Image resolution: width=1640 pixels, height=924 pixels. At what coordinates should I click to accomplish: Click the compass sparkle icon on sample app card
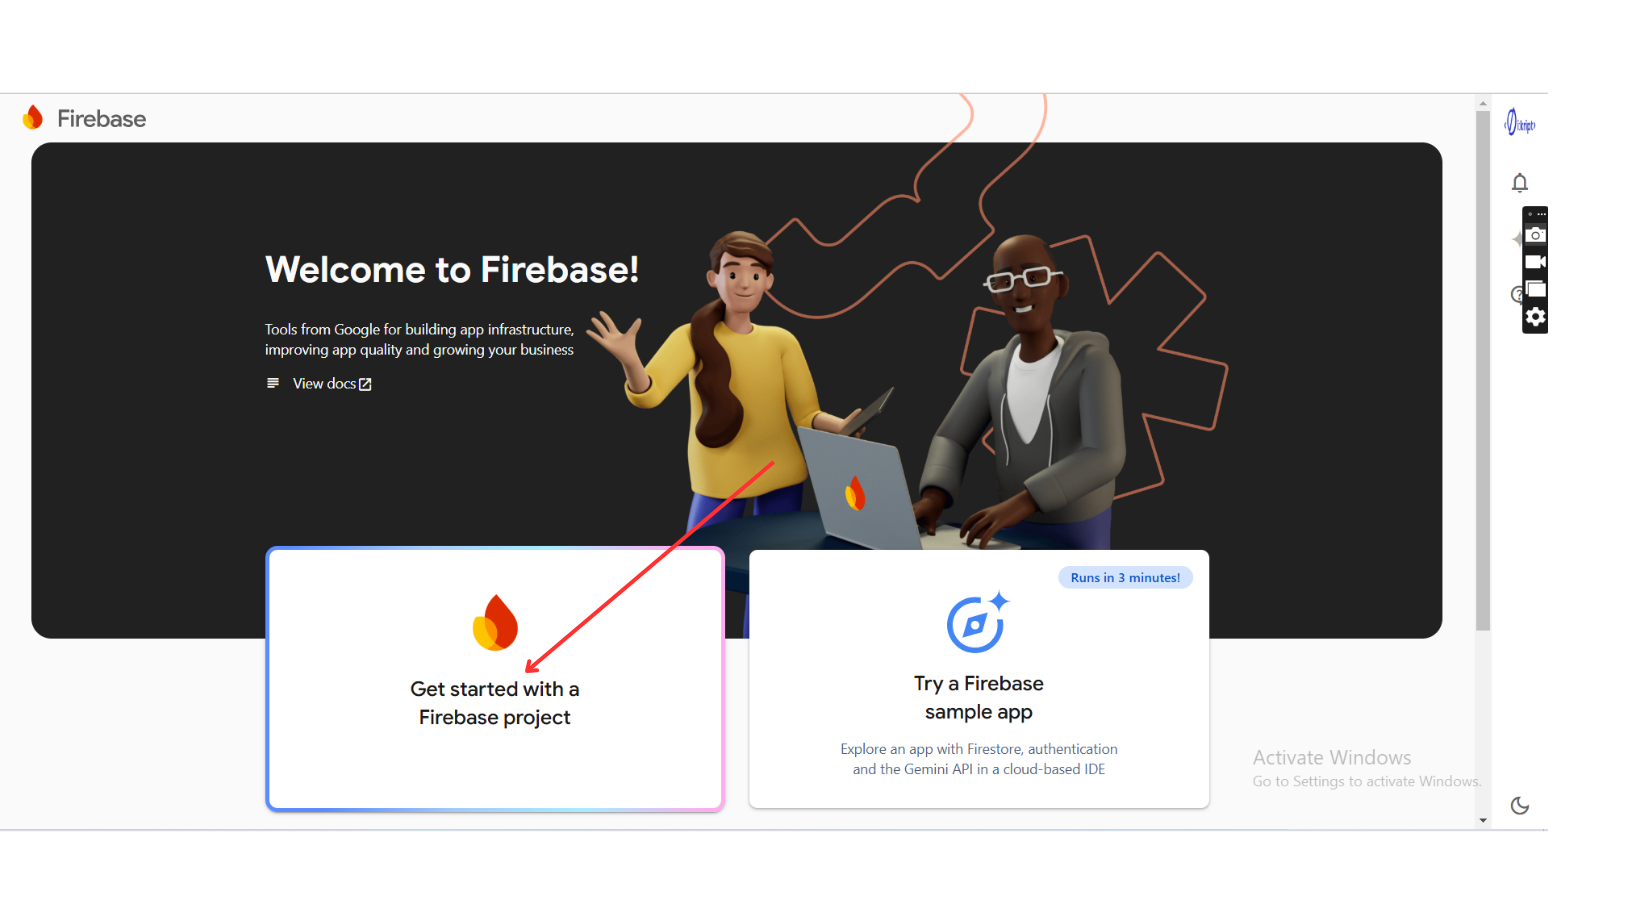click(x=978, y=622)
